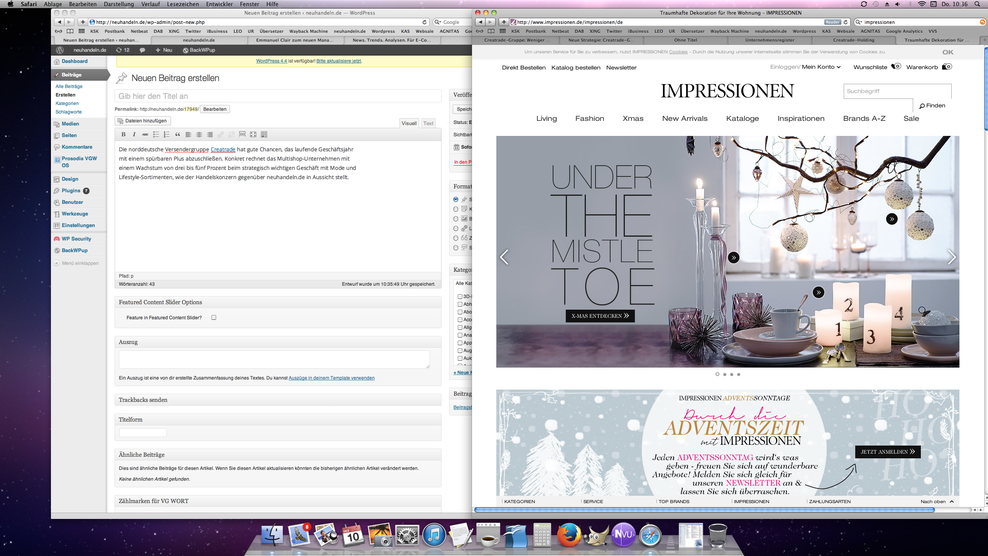
Task: Align text right in the editor toolbar
Action: coord(209,134)
